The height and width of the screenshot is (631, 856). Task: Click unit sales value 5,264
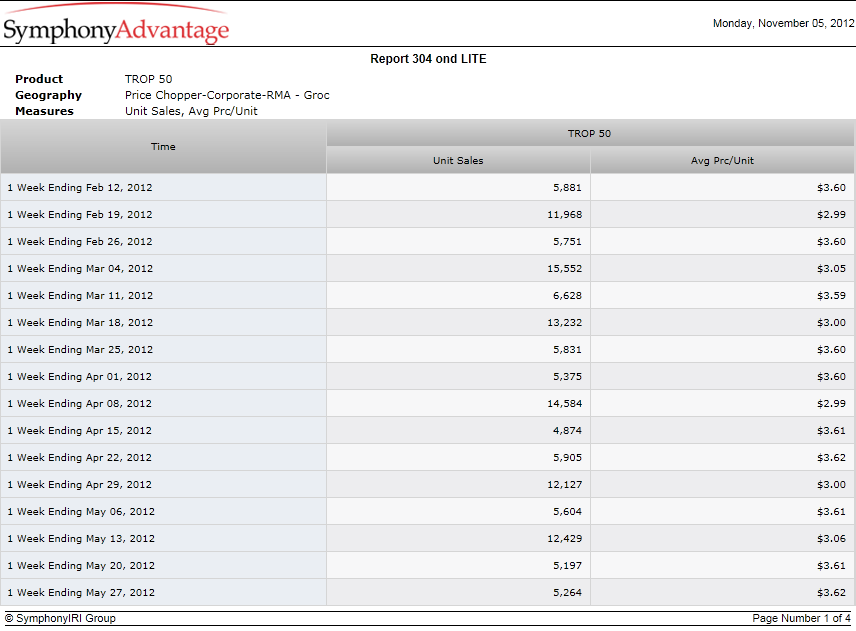pos(567,593)
